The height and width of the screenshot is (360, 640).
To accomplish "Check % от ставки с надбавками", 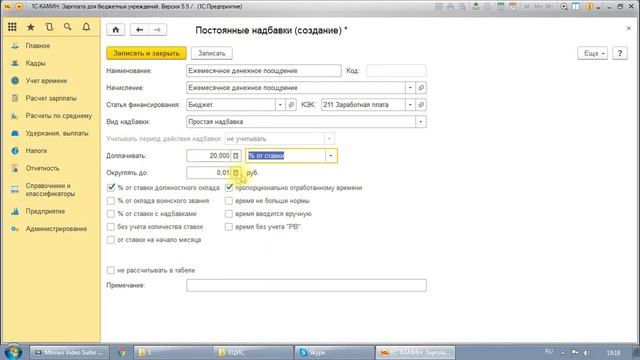I will [x=111, y=214].
